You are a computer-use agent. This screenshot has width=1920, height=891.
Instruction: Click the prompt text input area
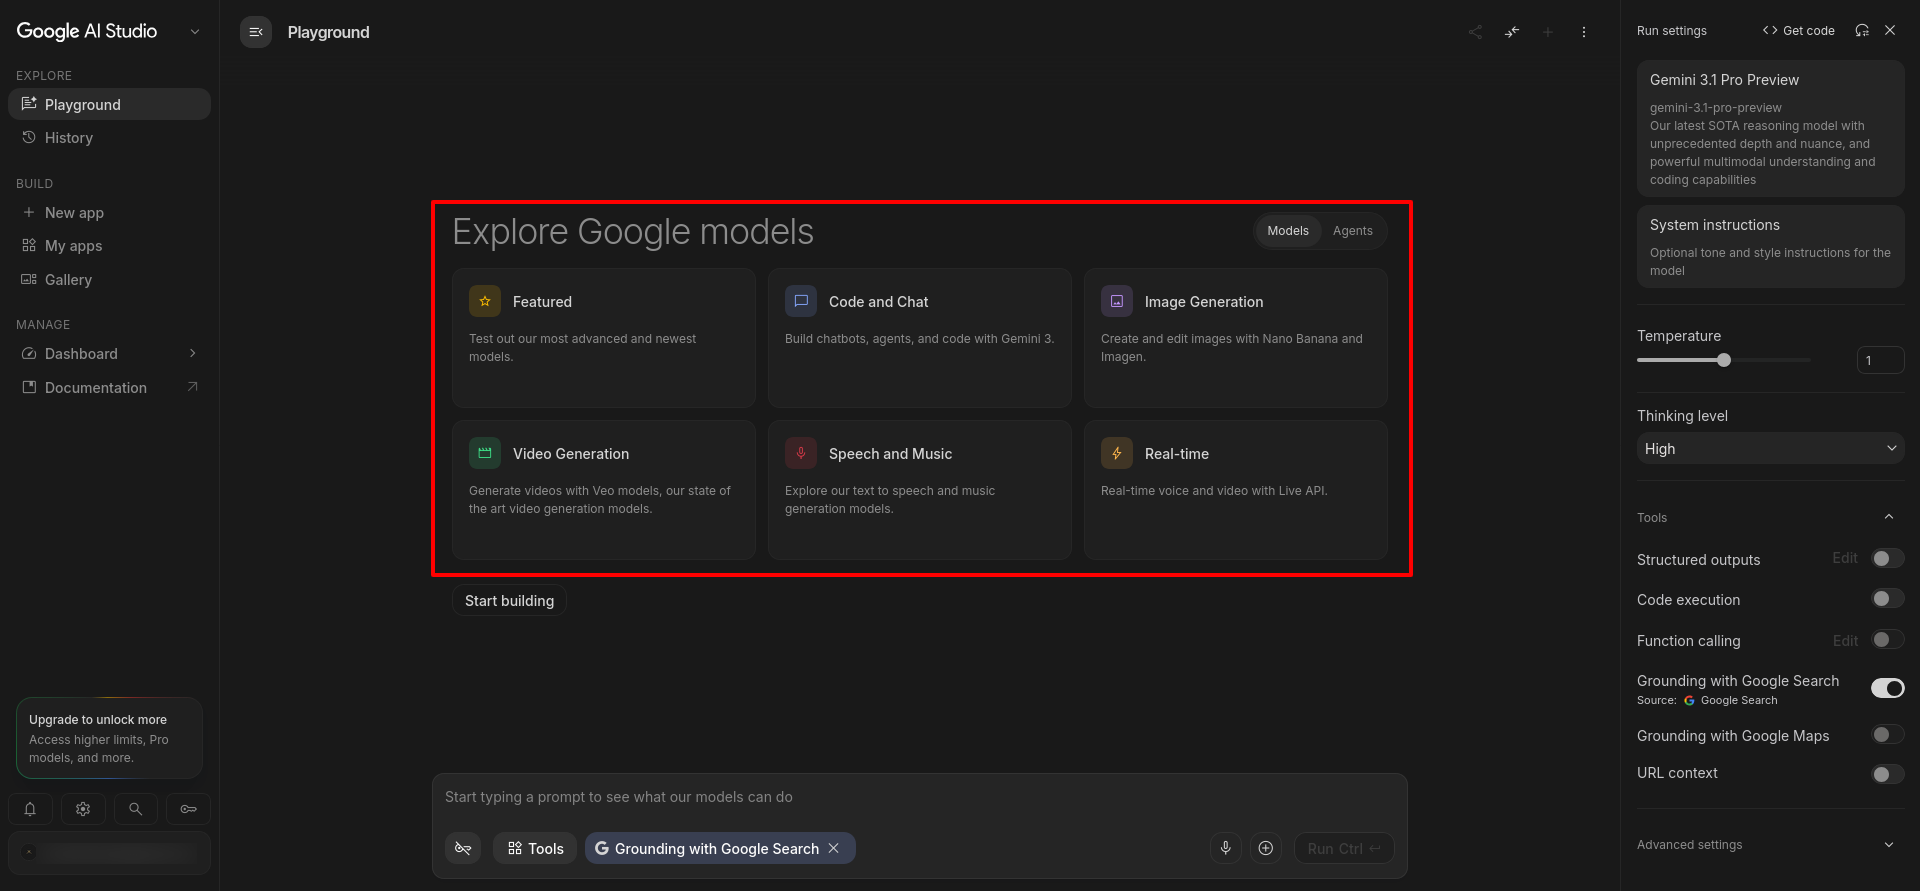919,797
